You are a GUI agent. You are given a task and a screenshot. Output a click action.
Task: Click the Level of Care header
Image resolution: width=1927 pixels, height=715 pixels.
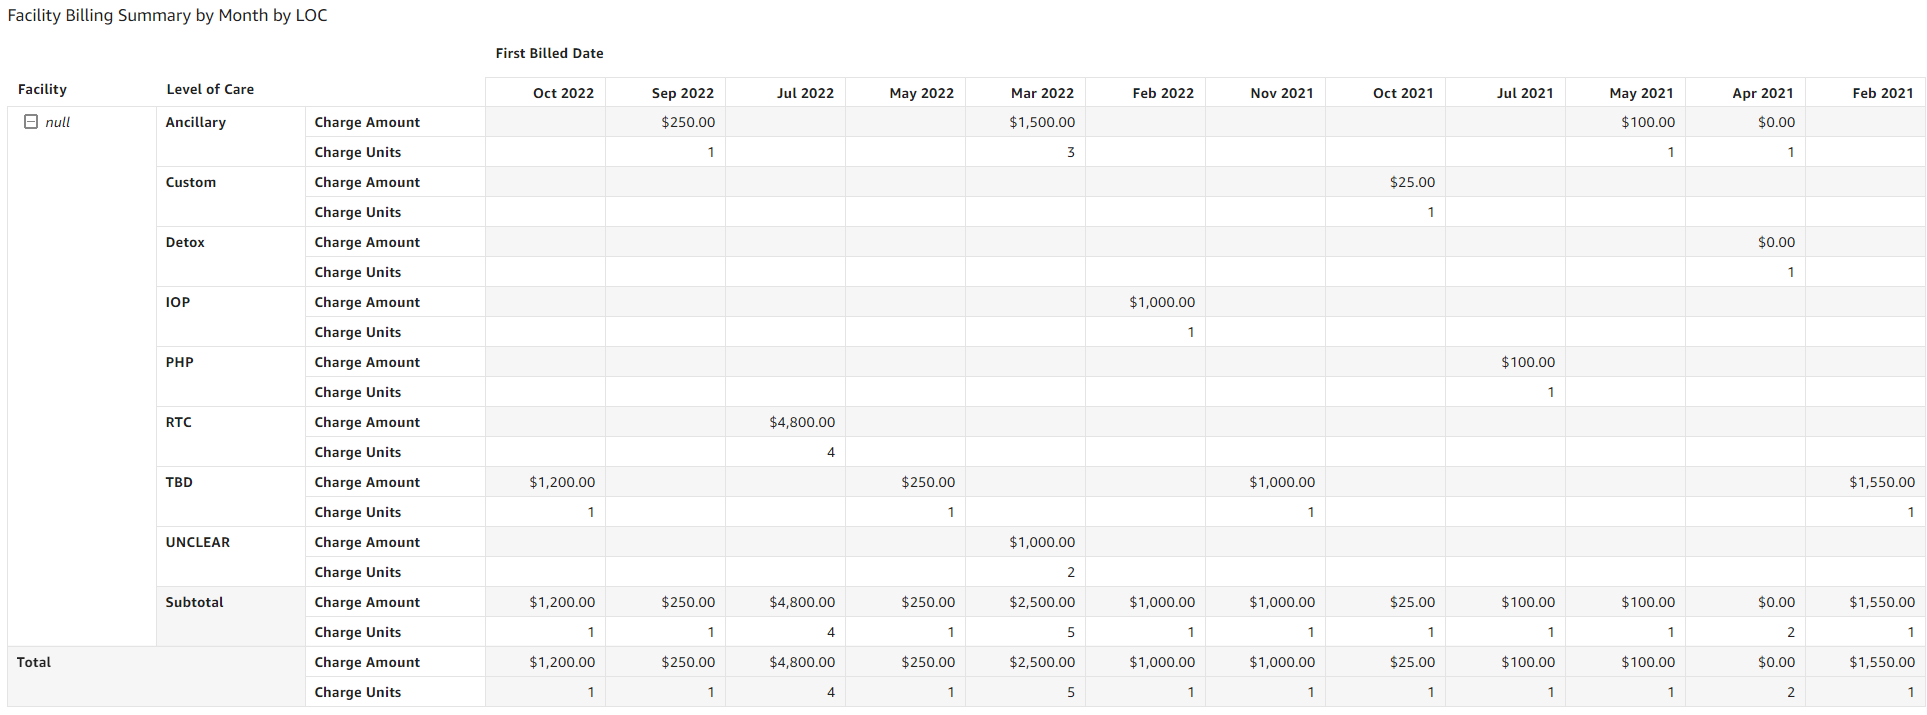point(210,89)
